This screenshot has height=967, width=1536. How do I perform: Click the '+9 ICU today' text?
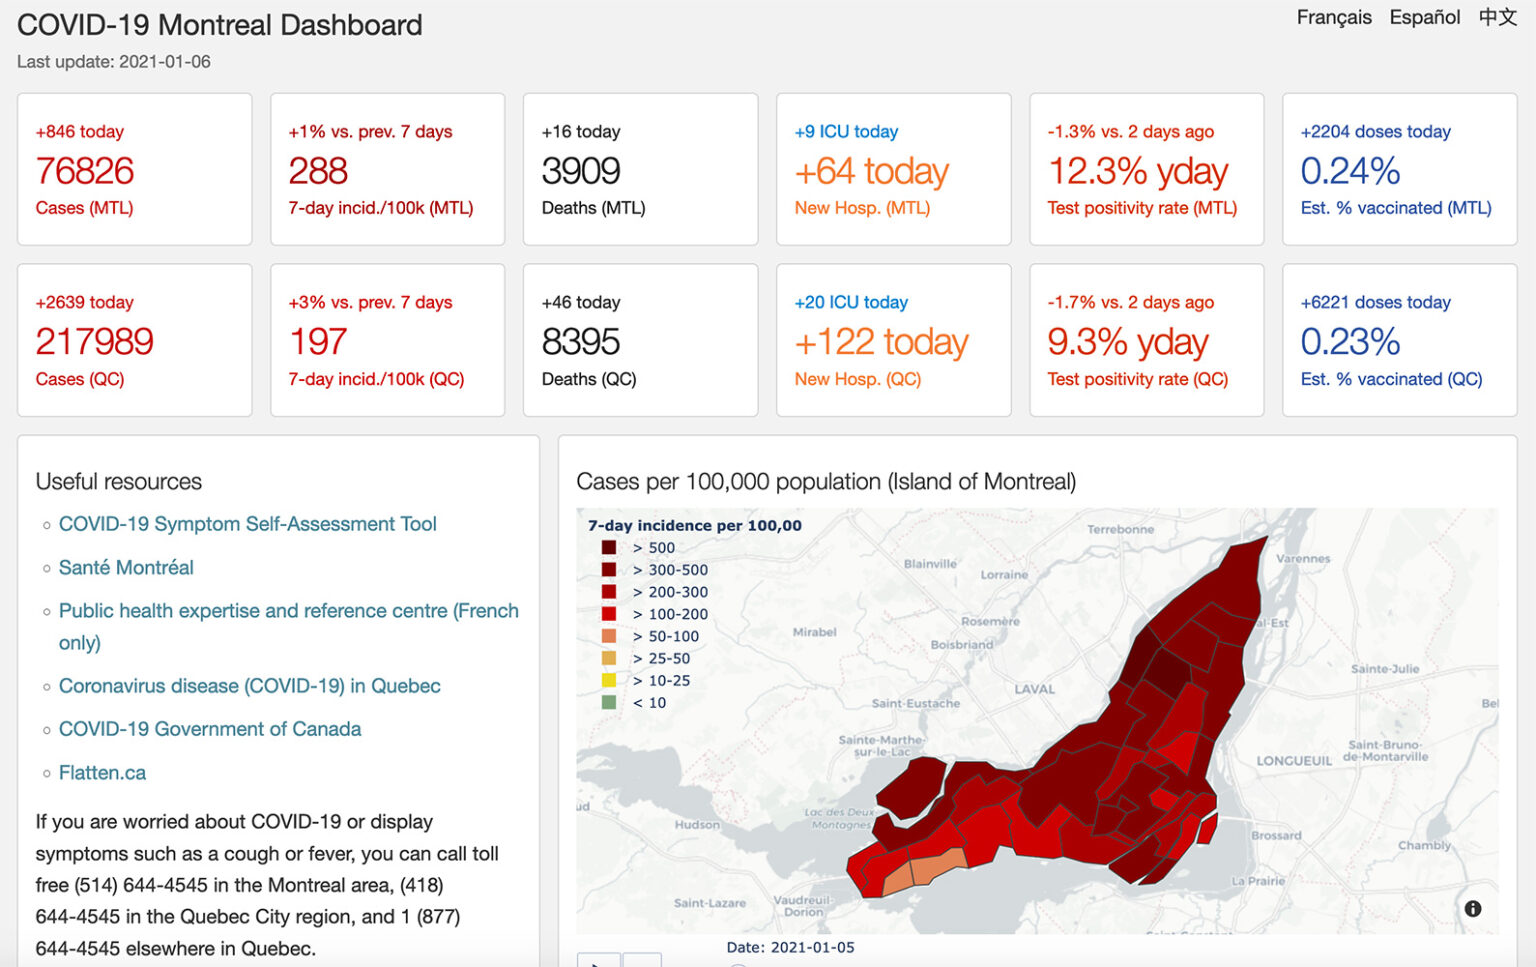coord(846,132)
